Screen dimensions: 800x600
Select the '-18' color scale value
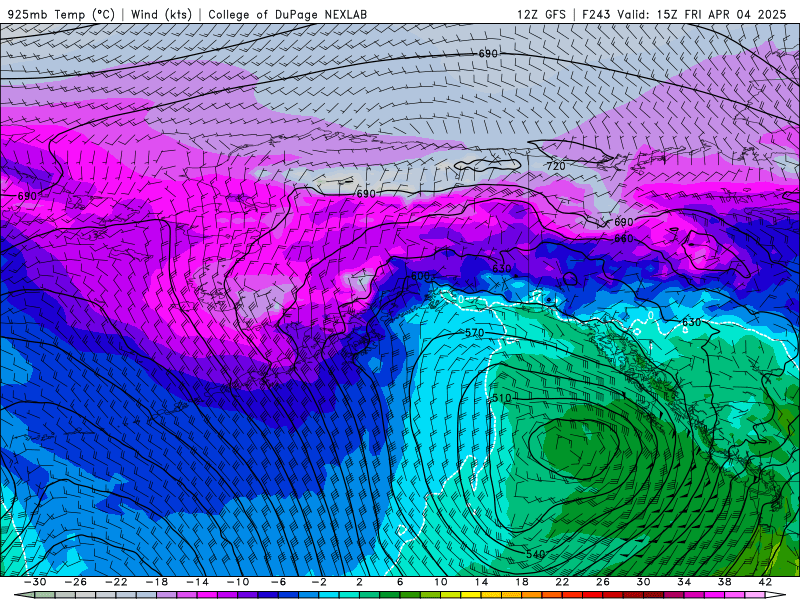click(x=157, y=582)
